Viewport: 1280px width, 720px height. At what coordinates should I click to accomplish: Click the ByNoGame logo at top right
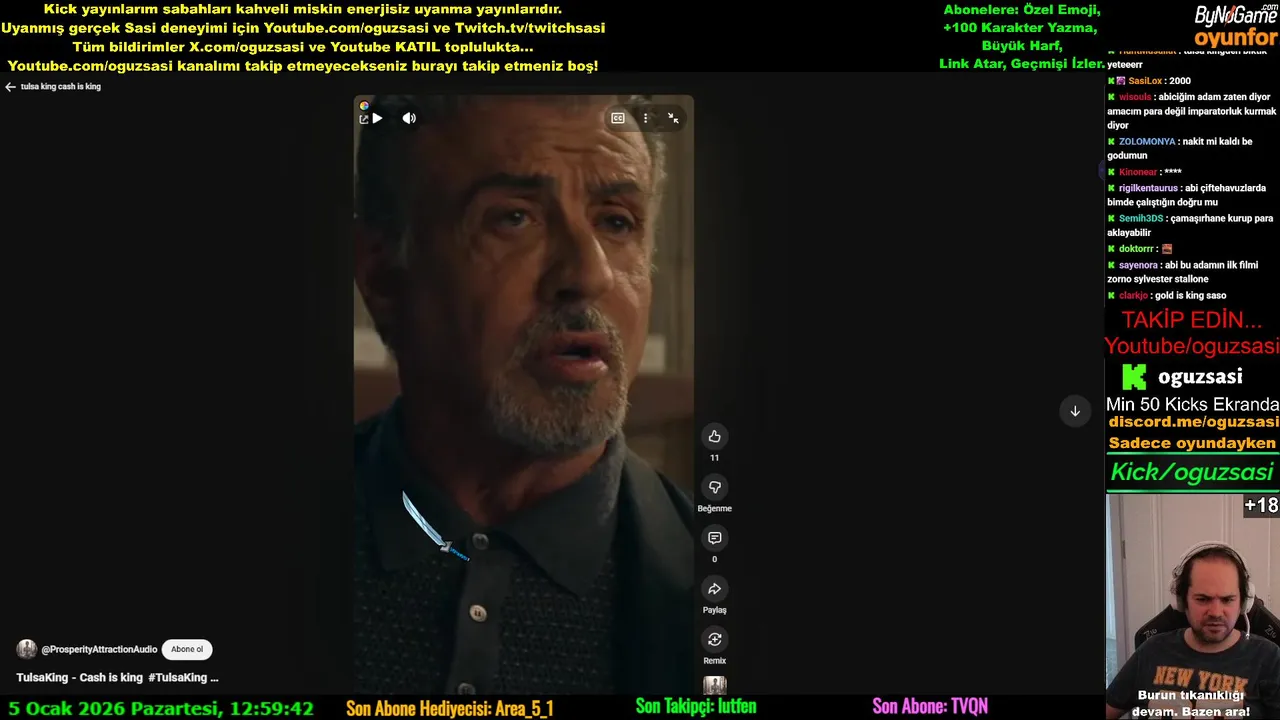point(1236,15)
